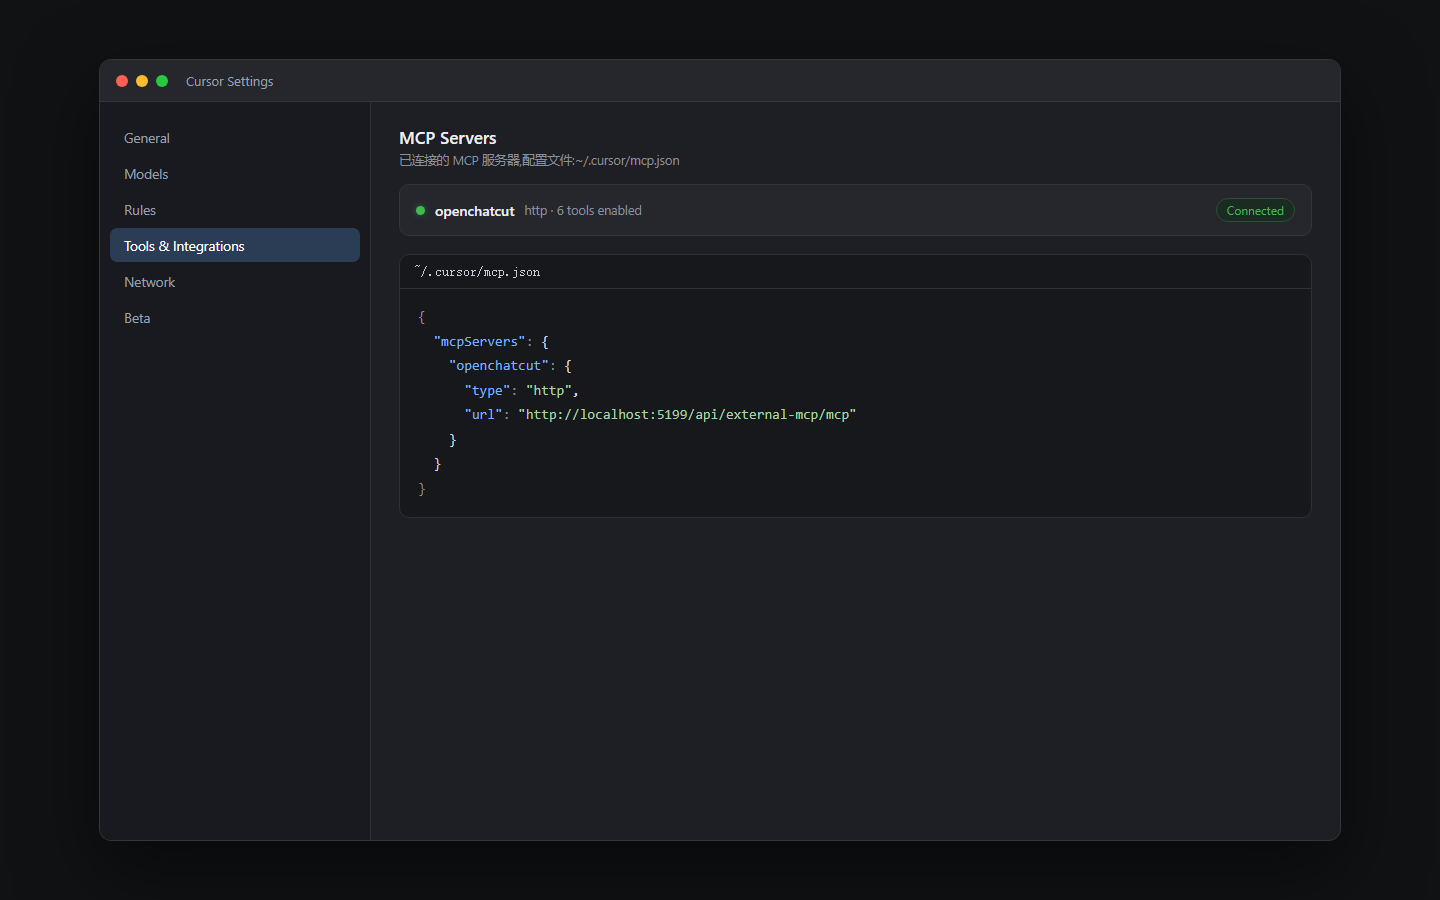The image size is (1440, 900).
Task: Close the Cursor Settings window
Action: tap(122, 81)
